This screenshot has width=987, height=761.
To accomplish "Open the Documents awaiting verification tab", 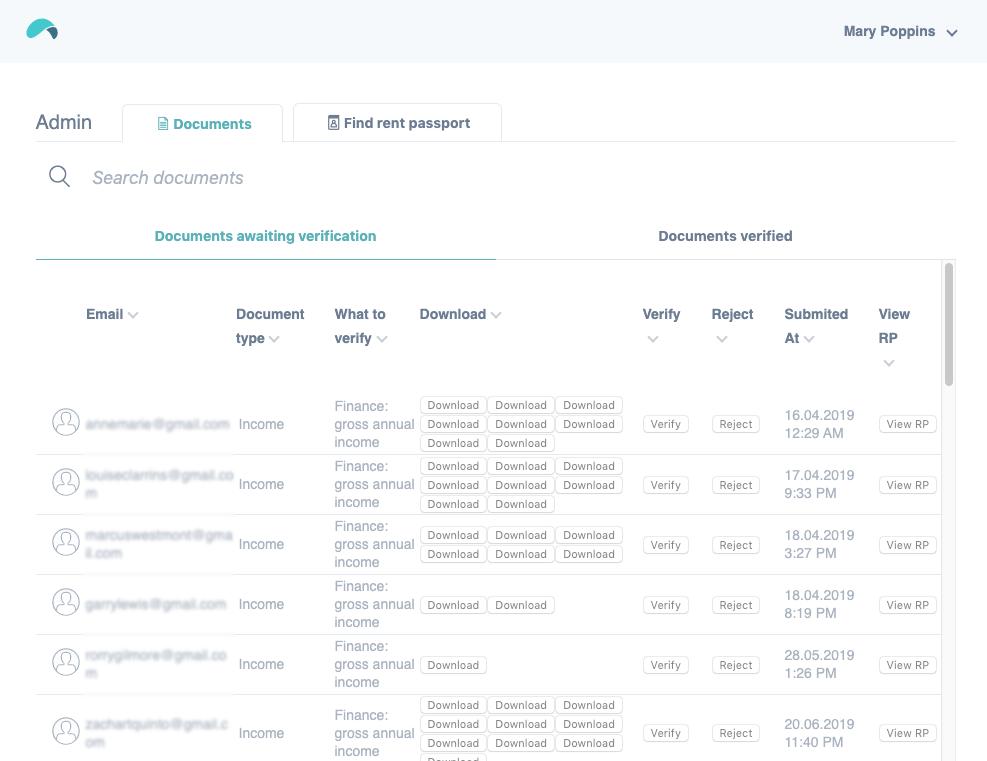I will click(265, 236).
